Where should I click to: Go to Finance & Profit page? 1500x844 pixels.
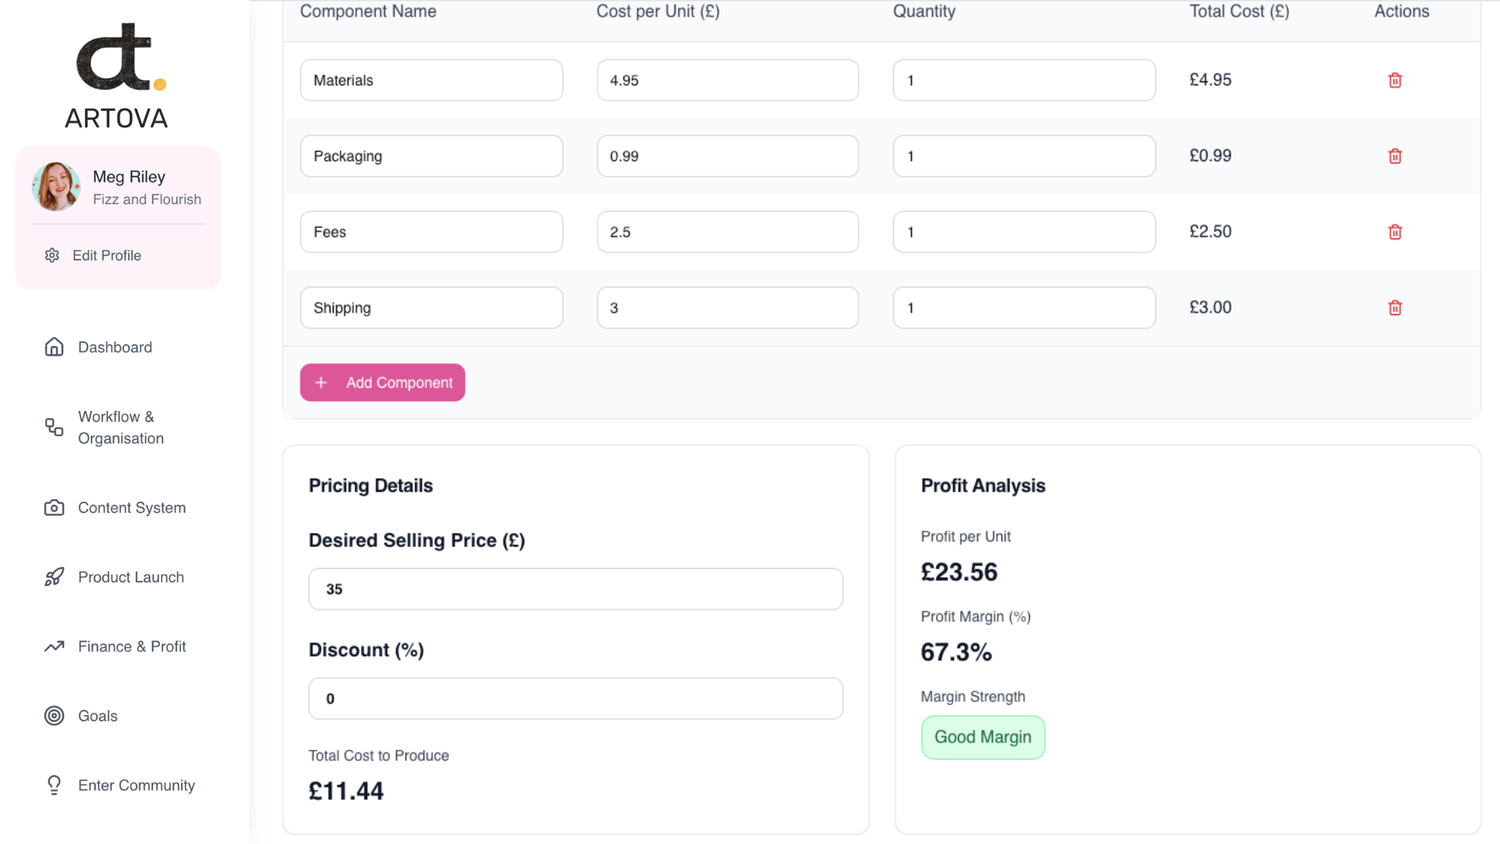(x=131, y=647)
